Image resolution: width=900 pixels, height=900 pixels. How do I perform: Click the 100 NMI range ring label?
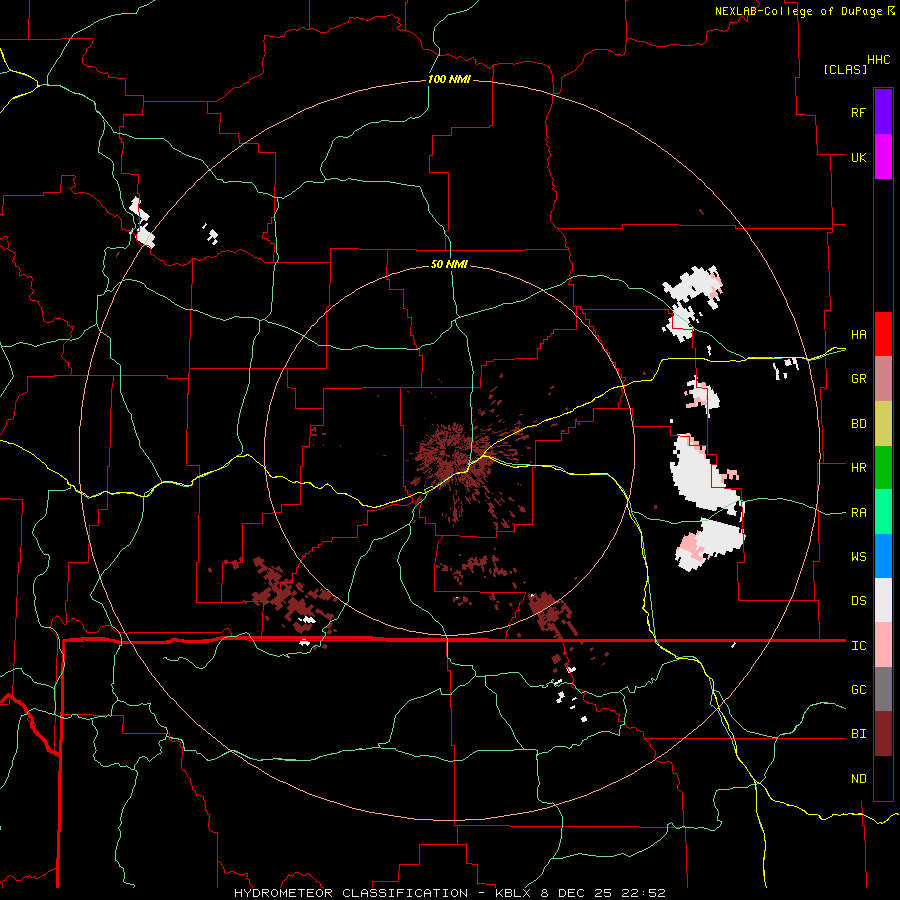coord(449,79)
